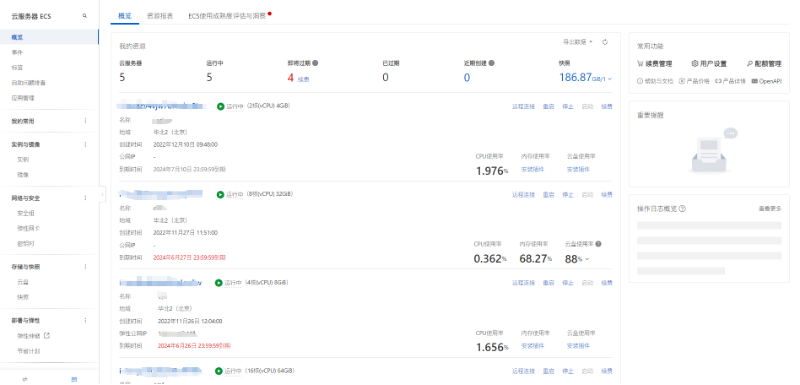This screenshot has height=385, width=800.
Task: Click the running status icon of 8核 32GiB instance
Action: (220, 195)
